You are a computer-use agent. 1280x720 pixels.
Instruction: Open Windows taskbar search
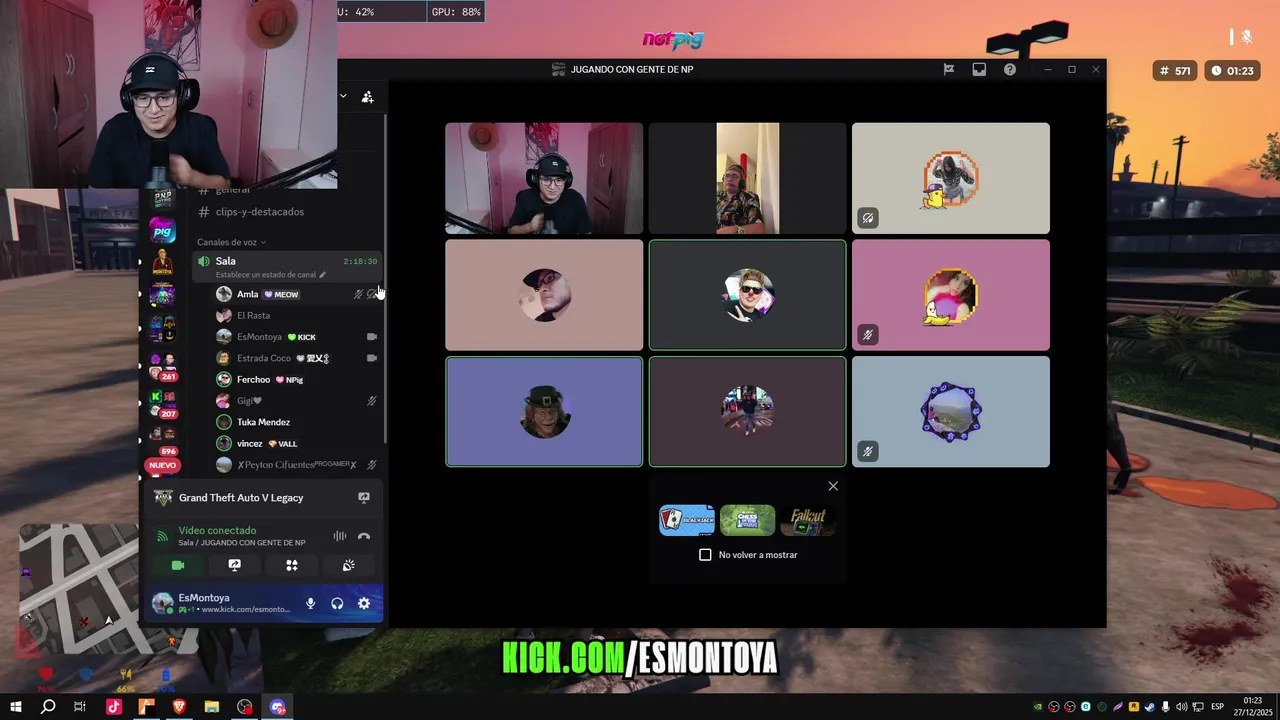48,707
